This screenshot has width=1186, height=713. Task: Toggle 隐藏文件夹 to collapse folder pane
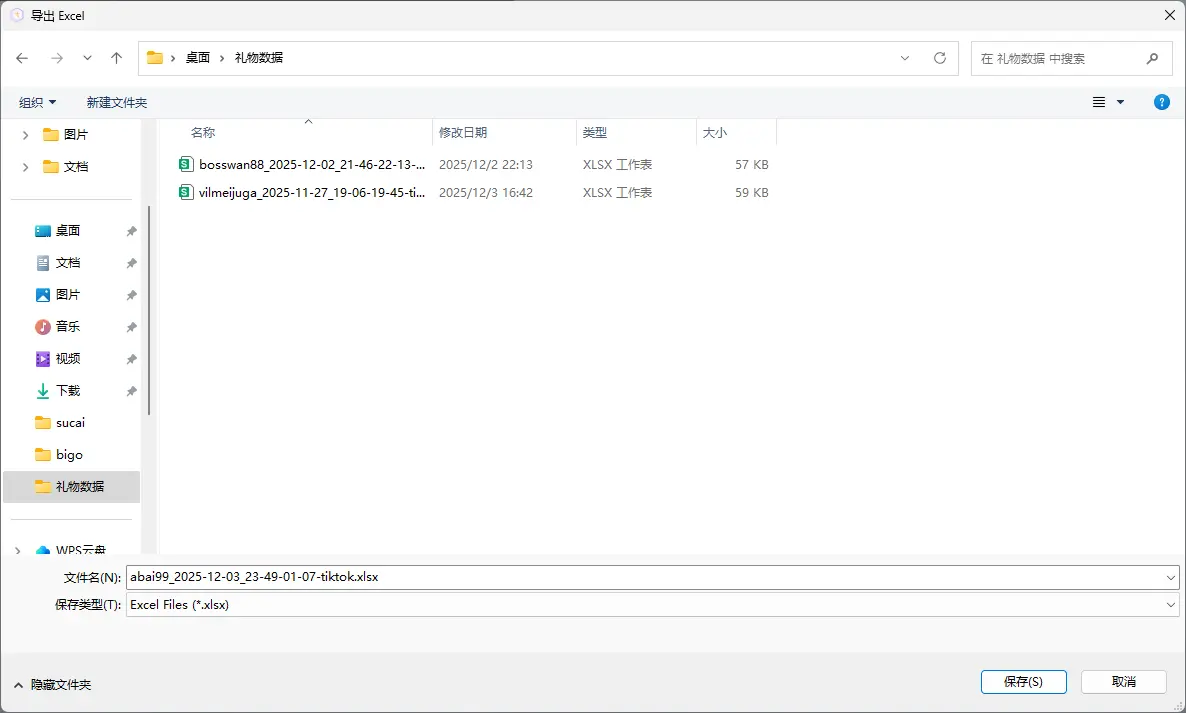(51, 684)
